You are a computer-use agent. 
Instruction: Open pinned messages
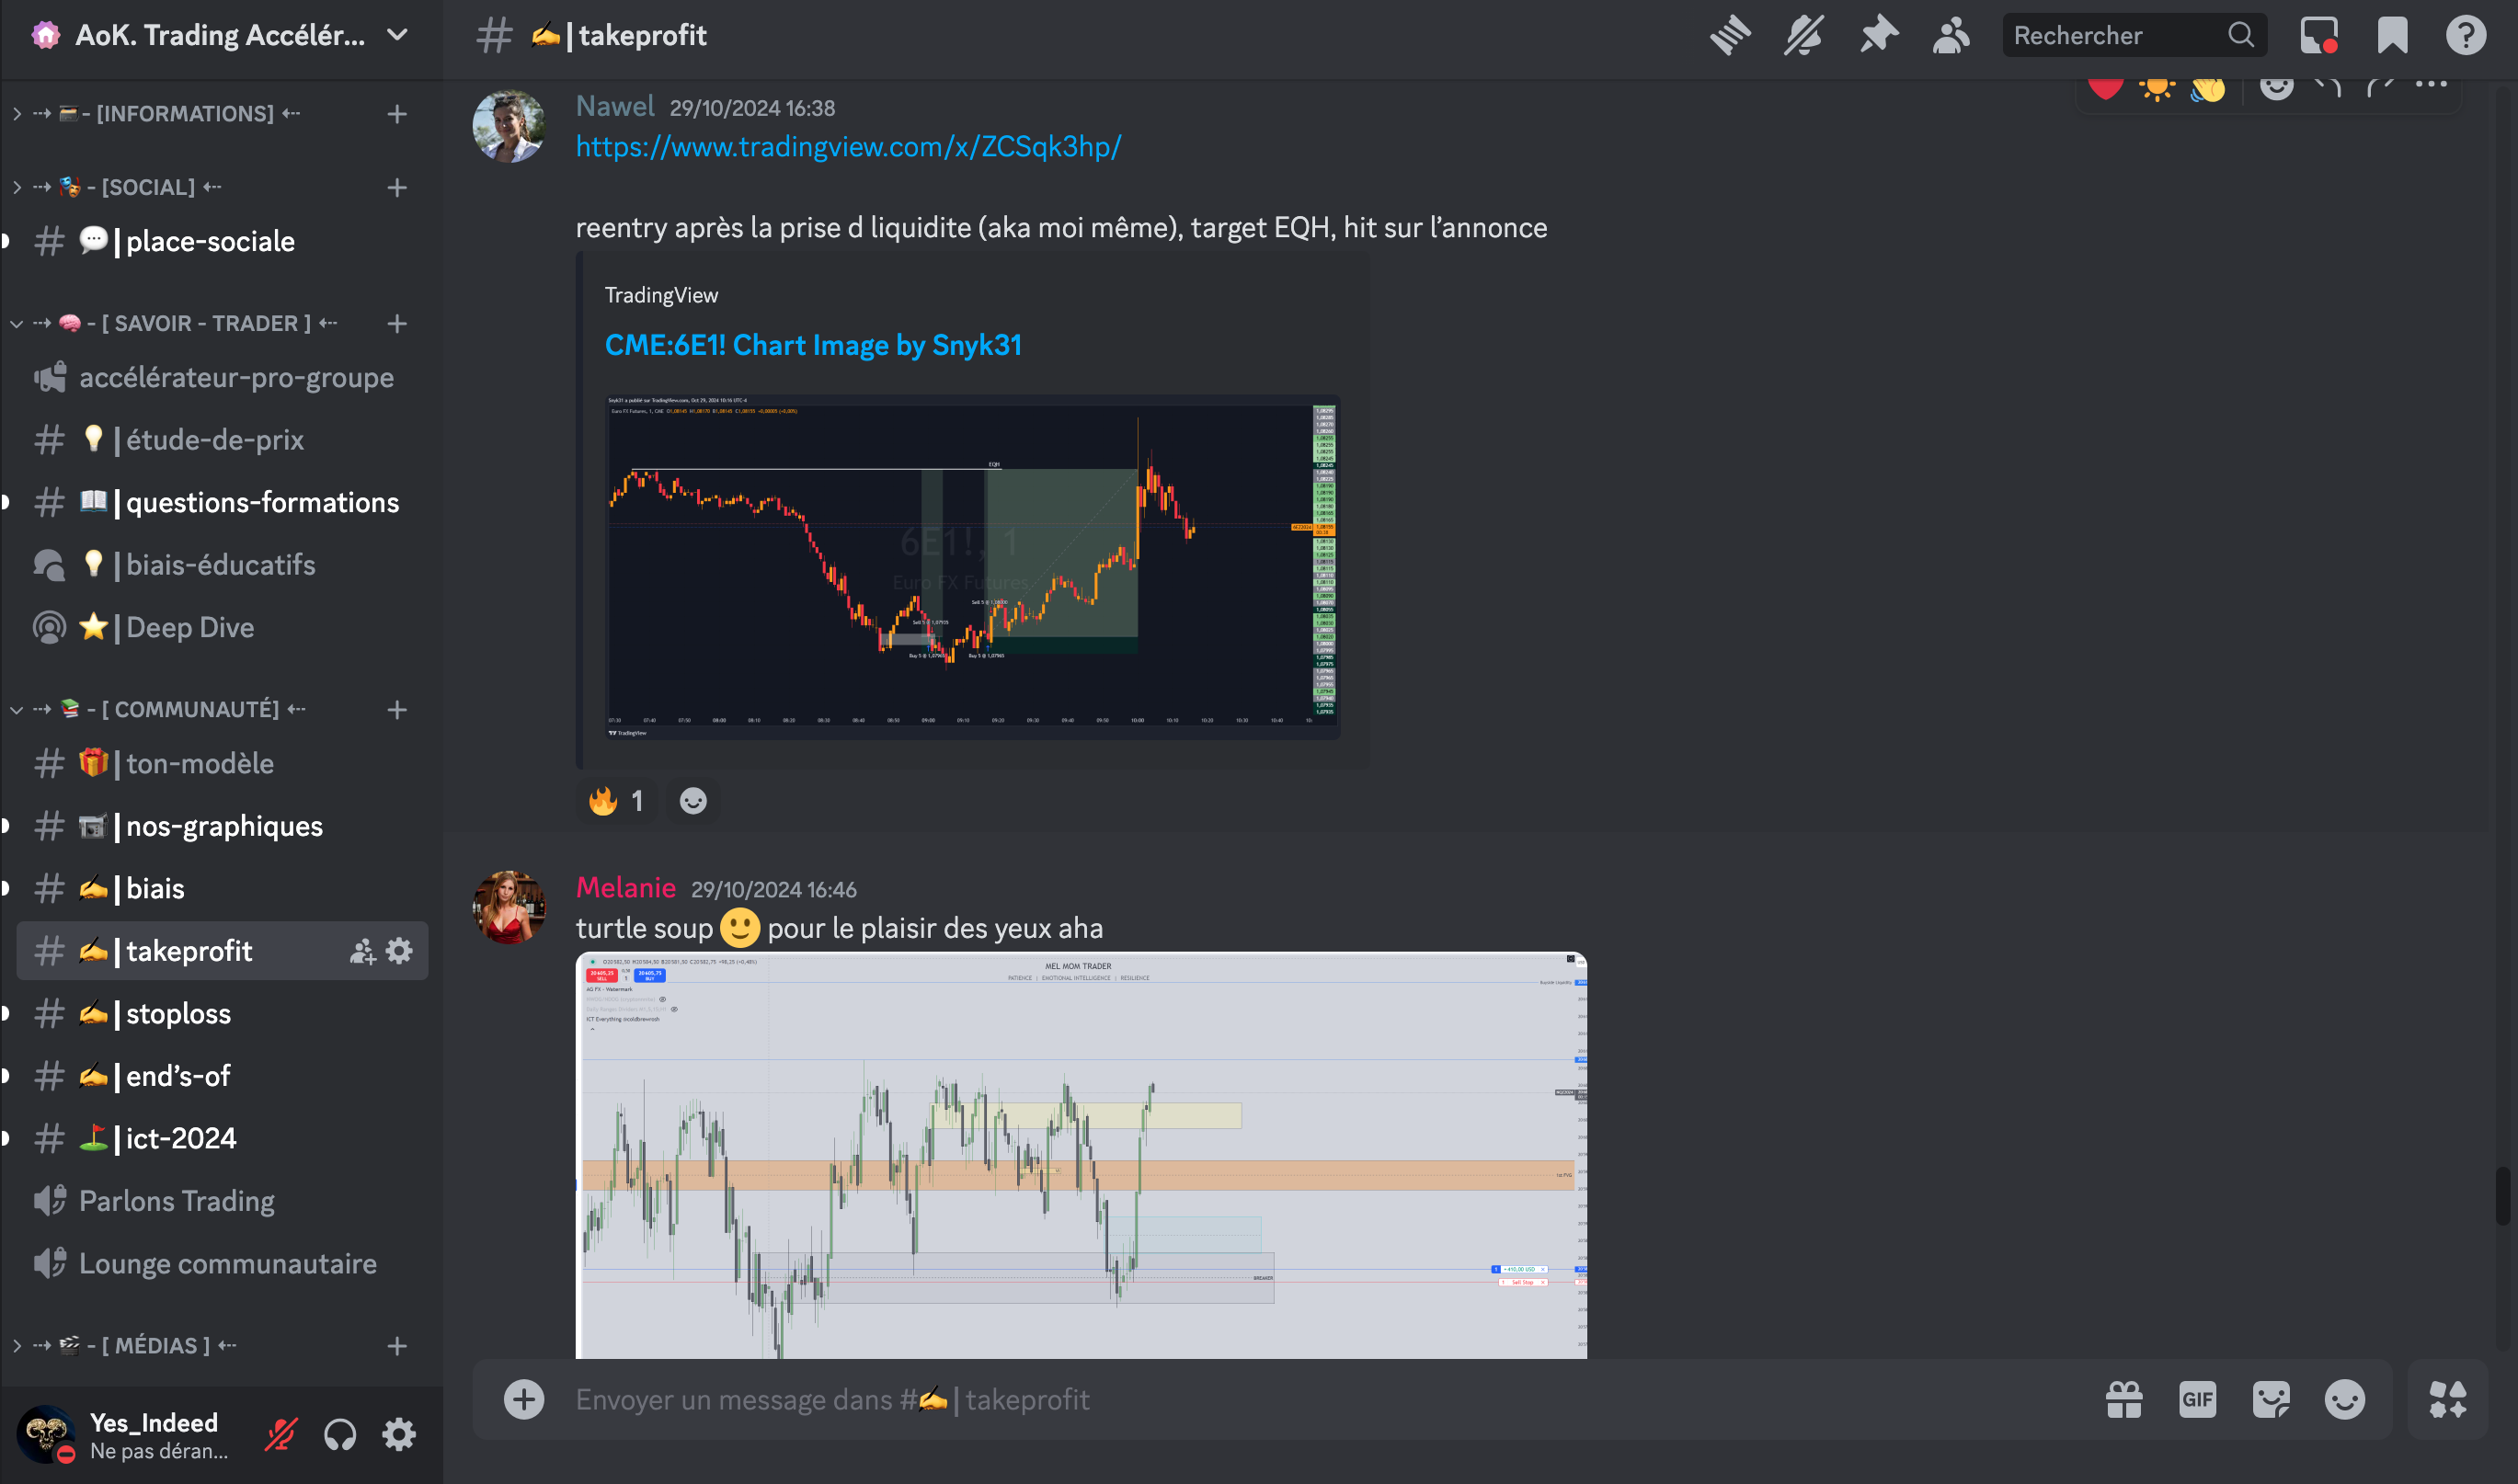pyautogui.click(x=1878, y=35)
